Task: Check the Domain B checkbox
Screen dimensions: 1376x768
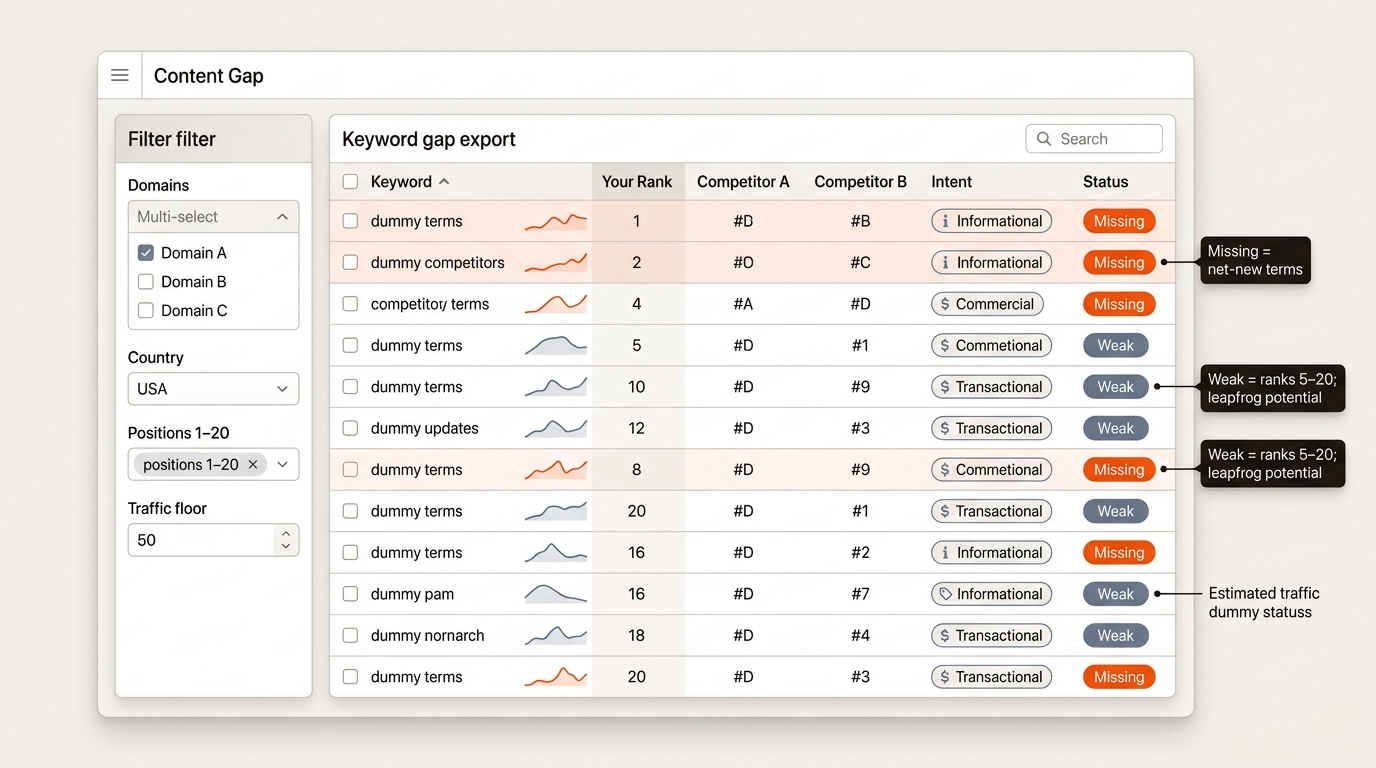Action: [x=146, y=282]
